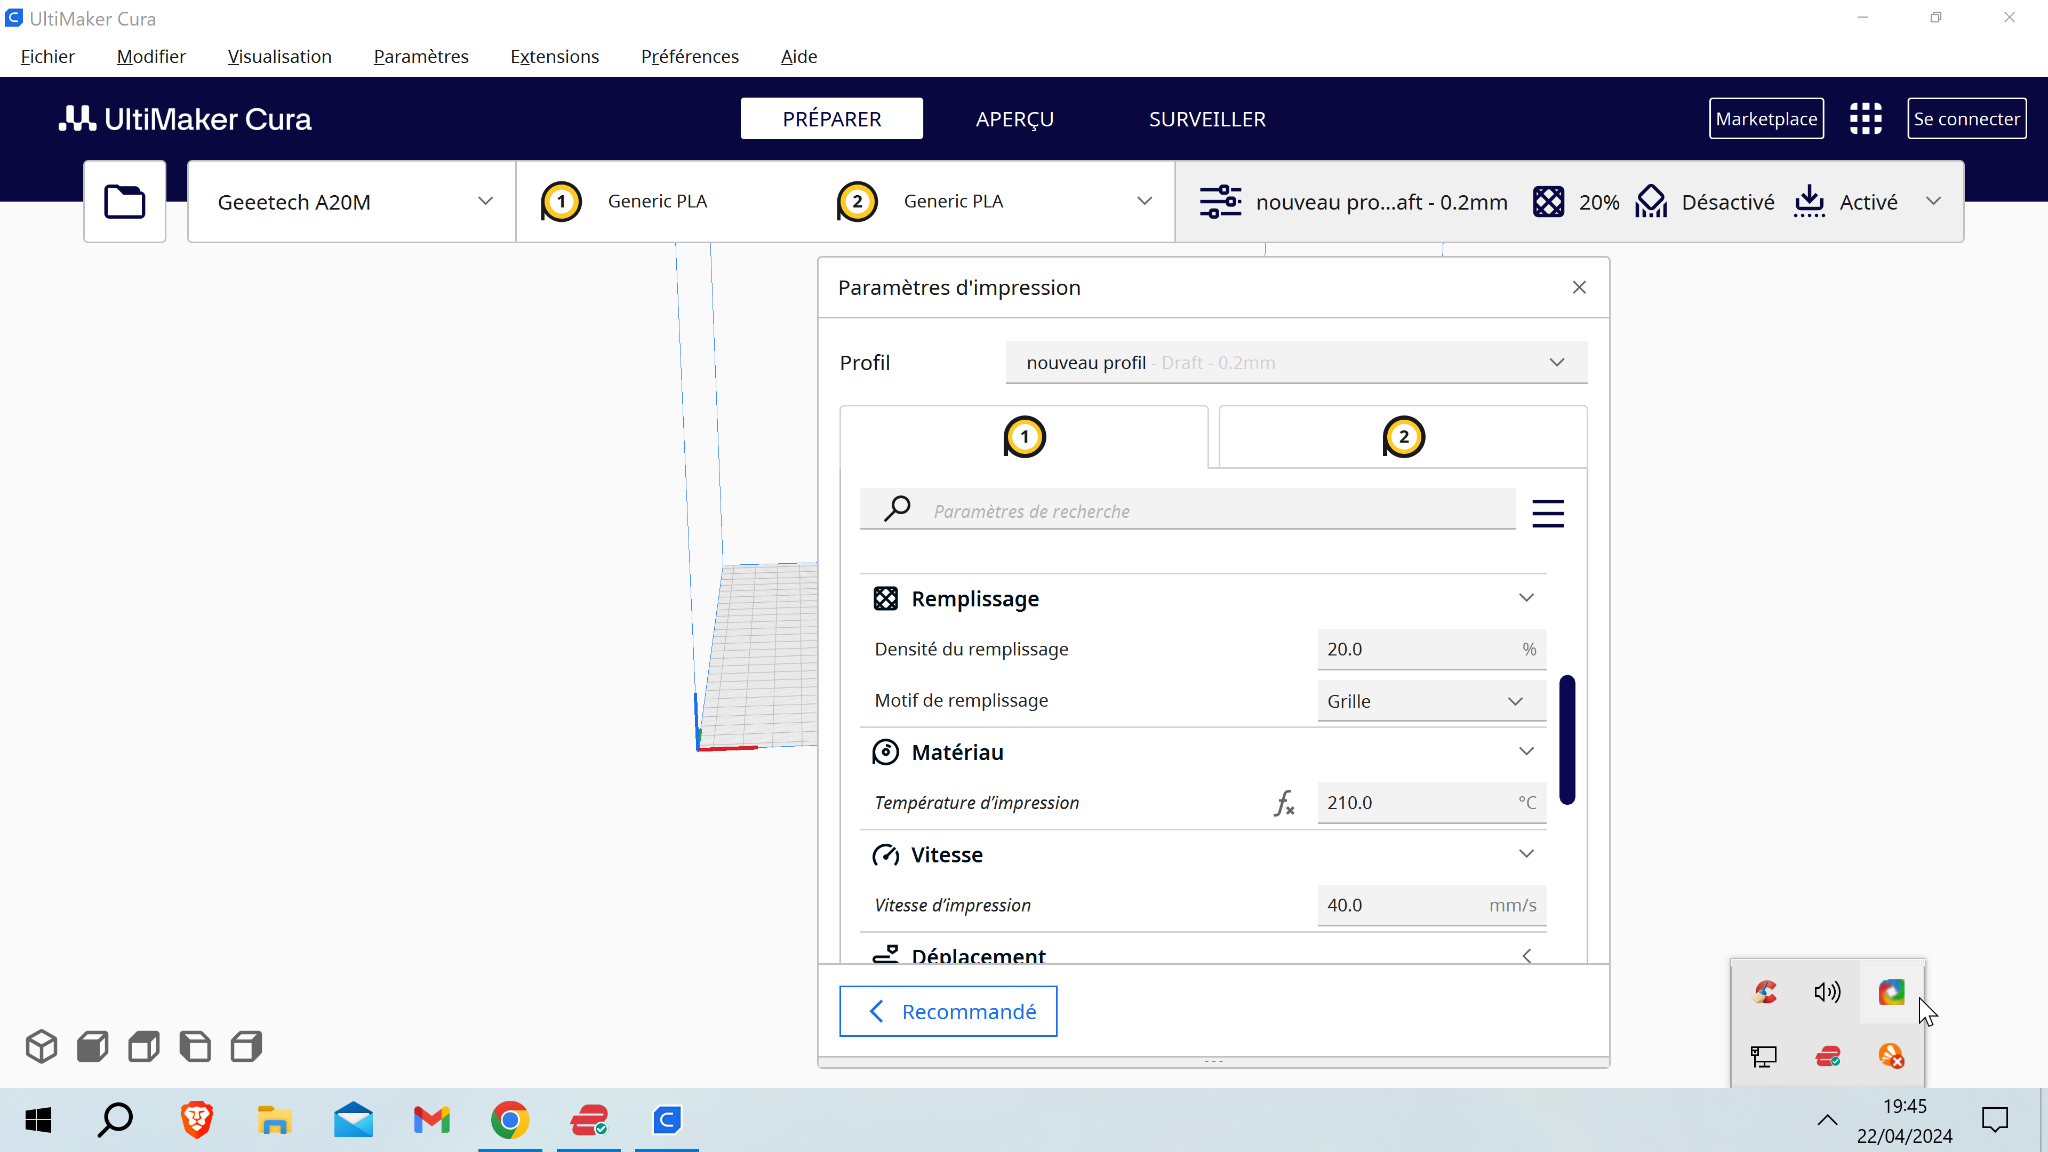Open settings visibility hamburger menu
The image size is (2048, 1152).
(1547, 513)
